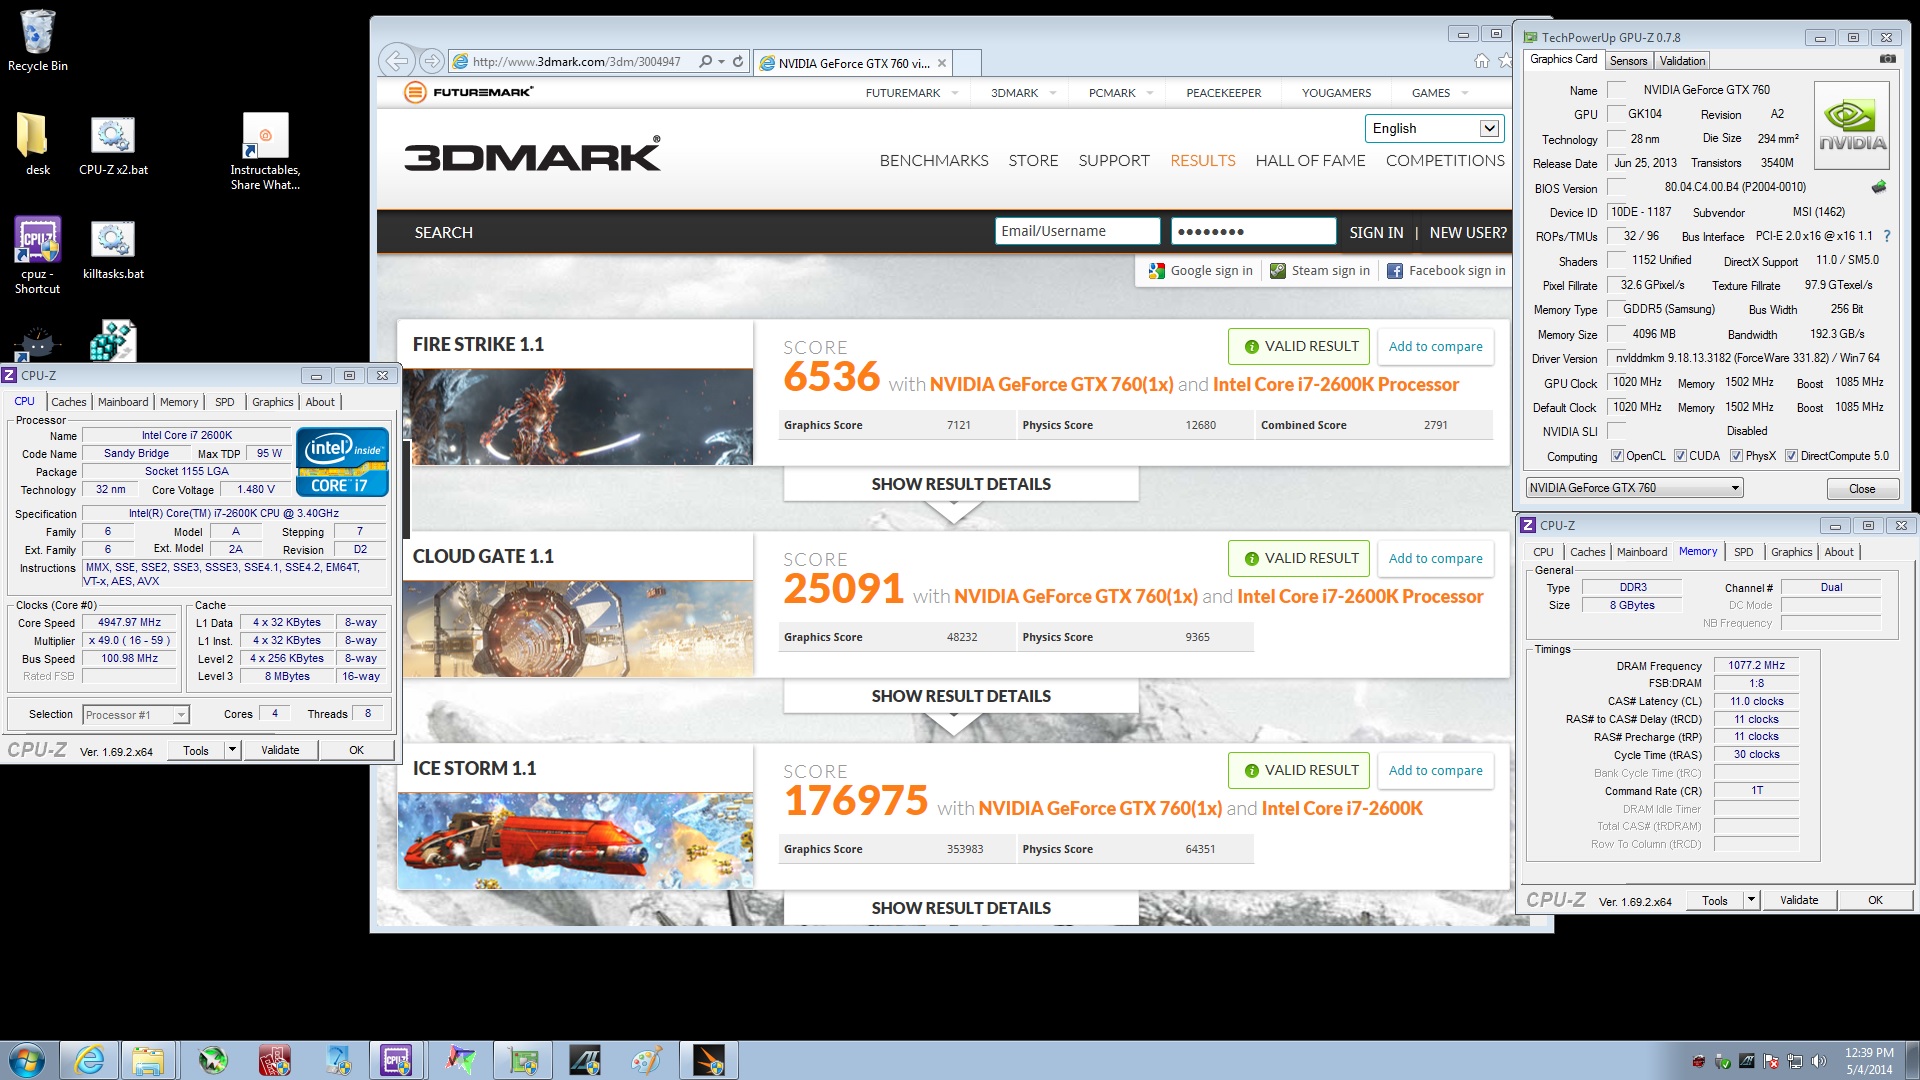Toggle the DirectCompute 5.0 checkbox

coord(1792,456)
